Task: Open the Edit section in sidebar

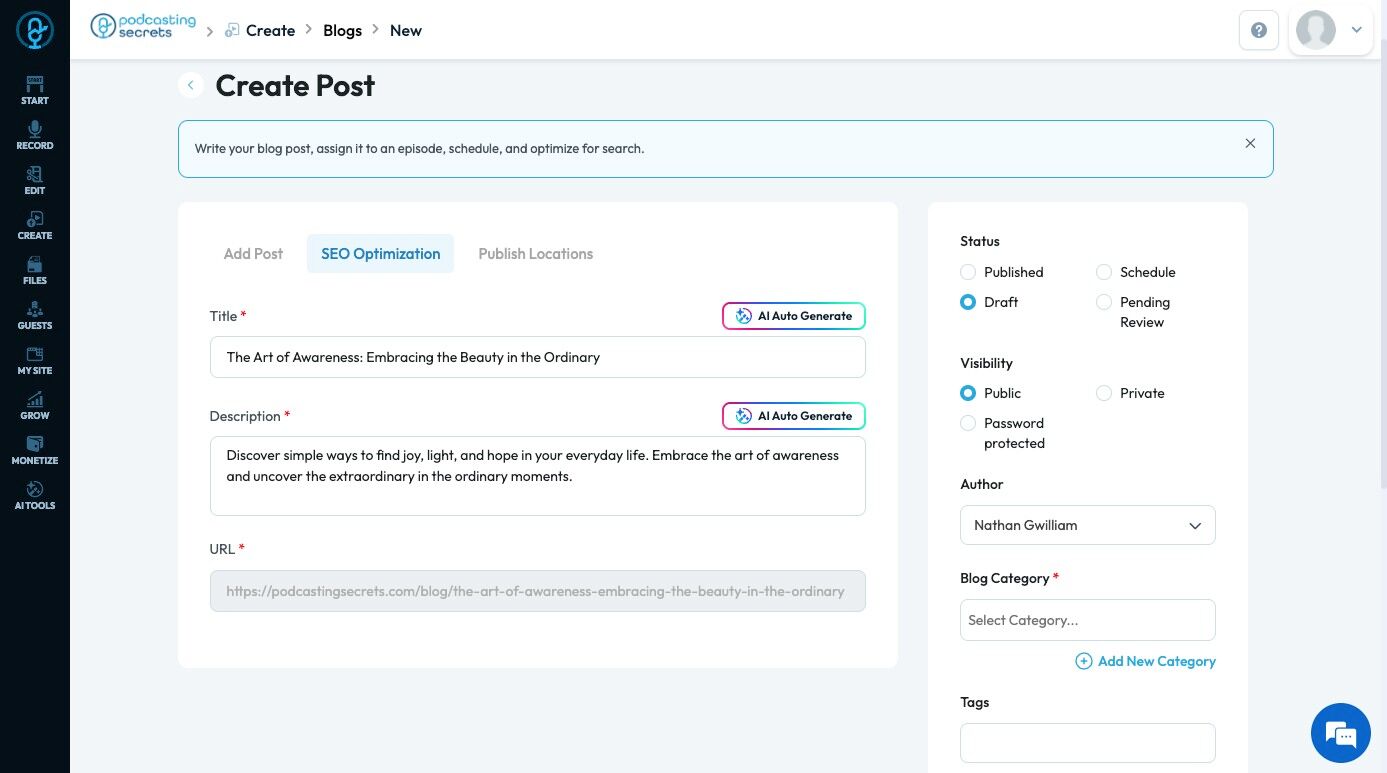Action: click(34, 180)
